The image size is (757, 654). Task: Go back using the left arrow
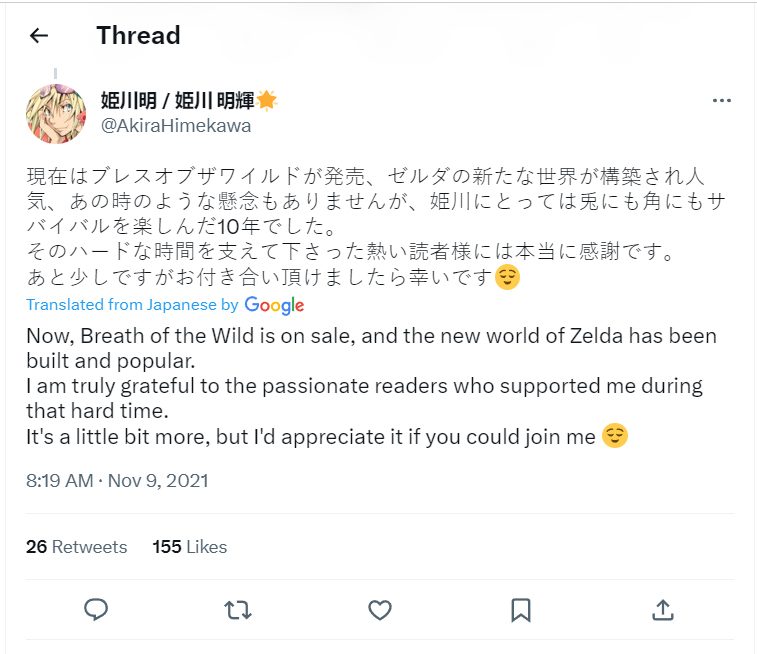click(x=39, y=36)
